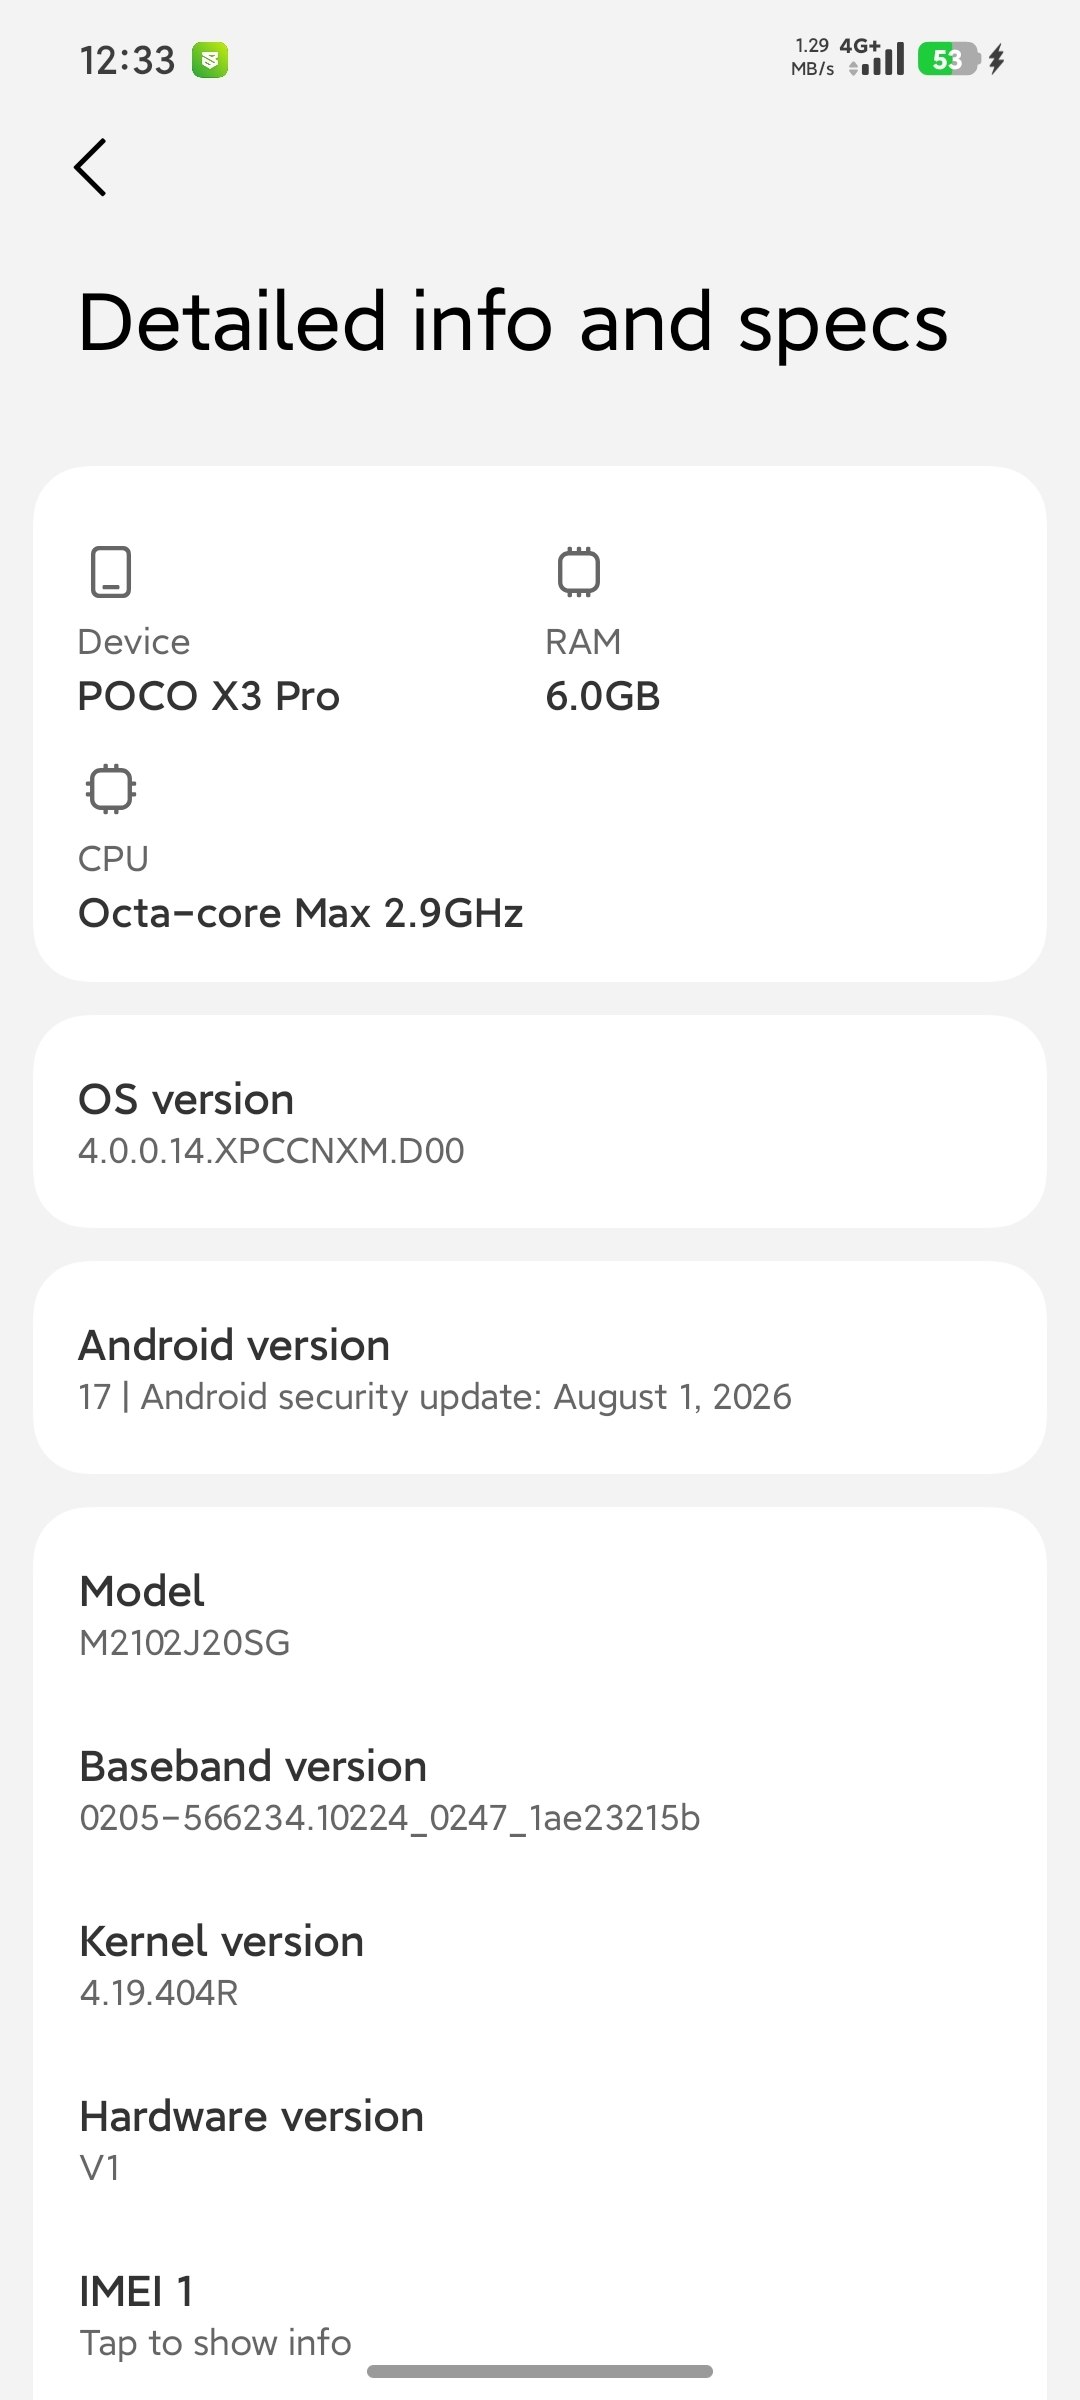Tap the CPU processor icon

point(111,789)
